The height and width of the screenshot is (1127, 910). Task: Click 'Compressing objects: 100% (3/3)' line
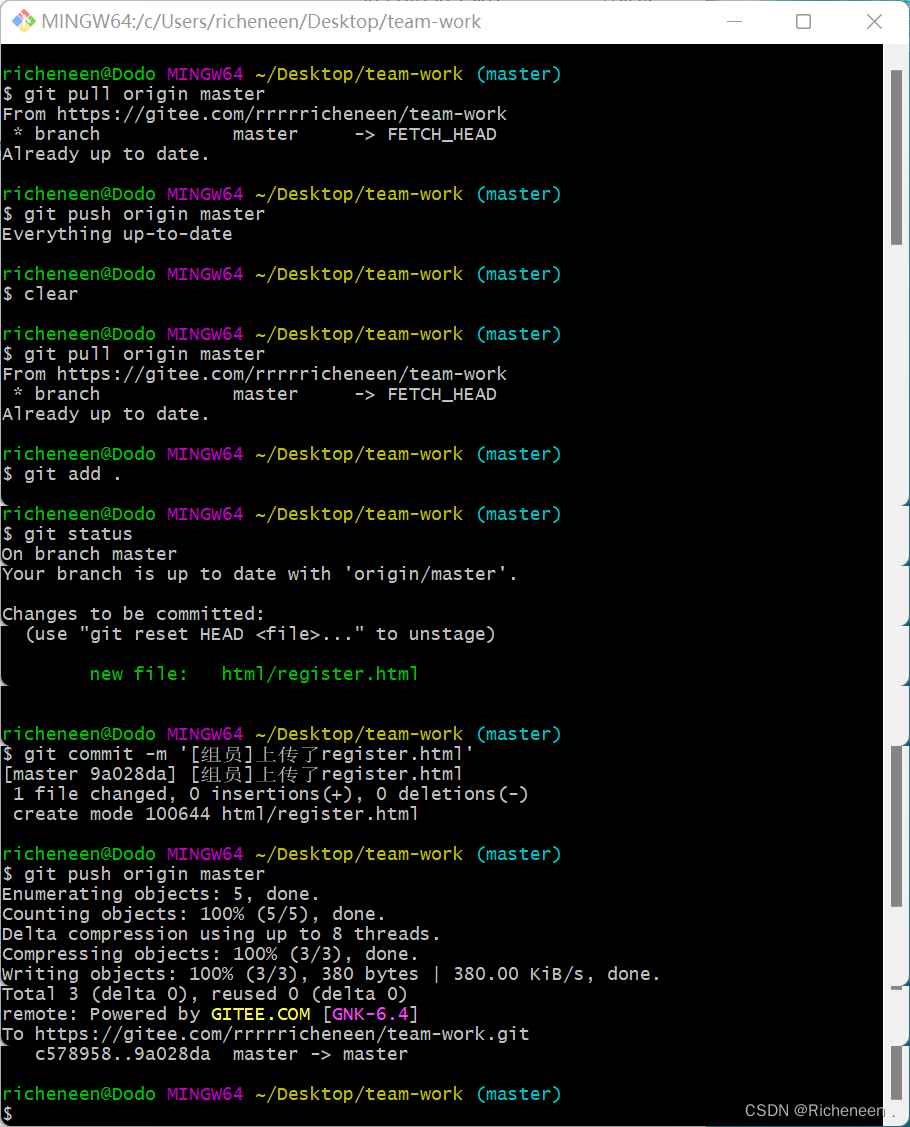[210, 954]
